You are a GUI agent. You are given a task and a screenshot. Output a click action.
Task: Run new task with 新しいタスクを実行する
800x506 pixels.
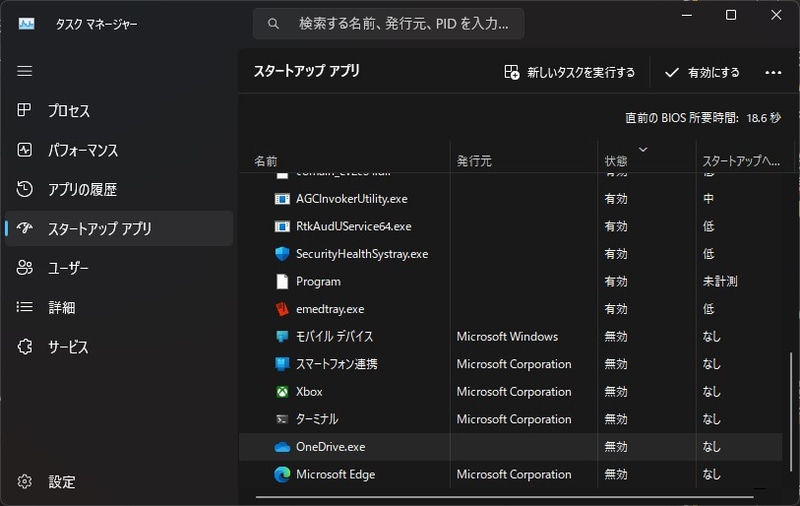point(569,72)
